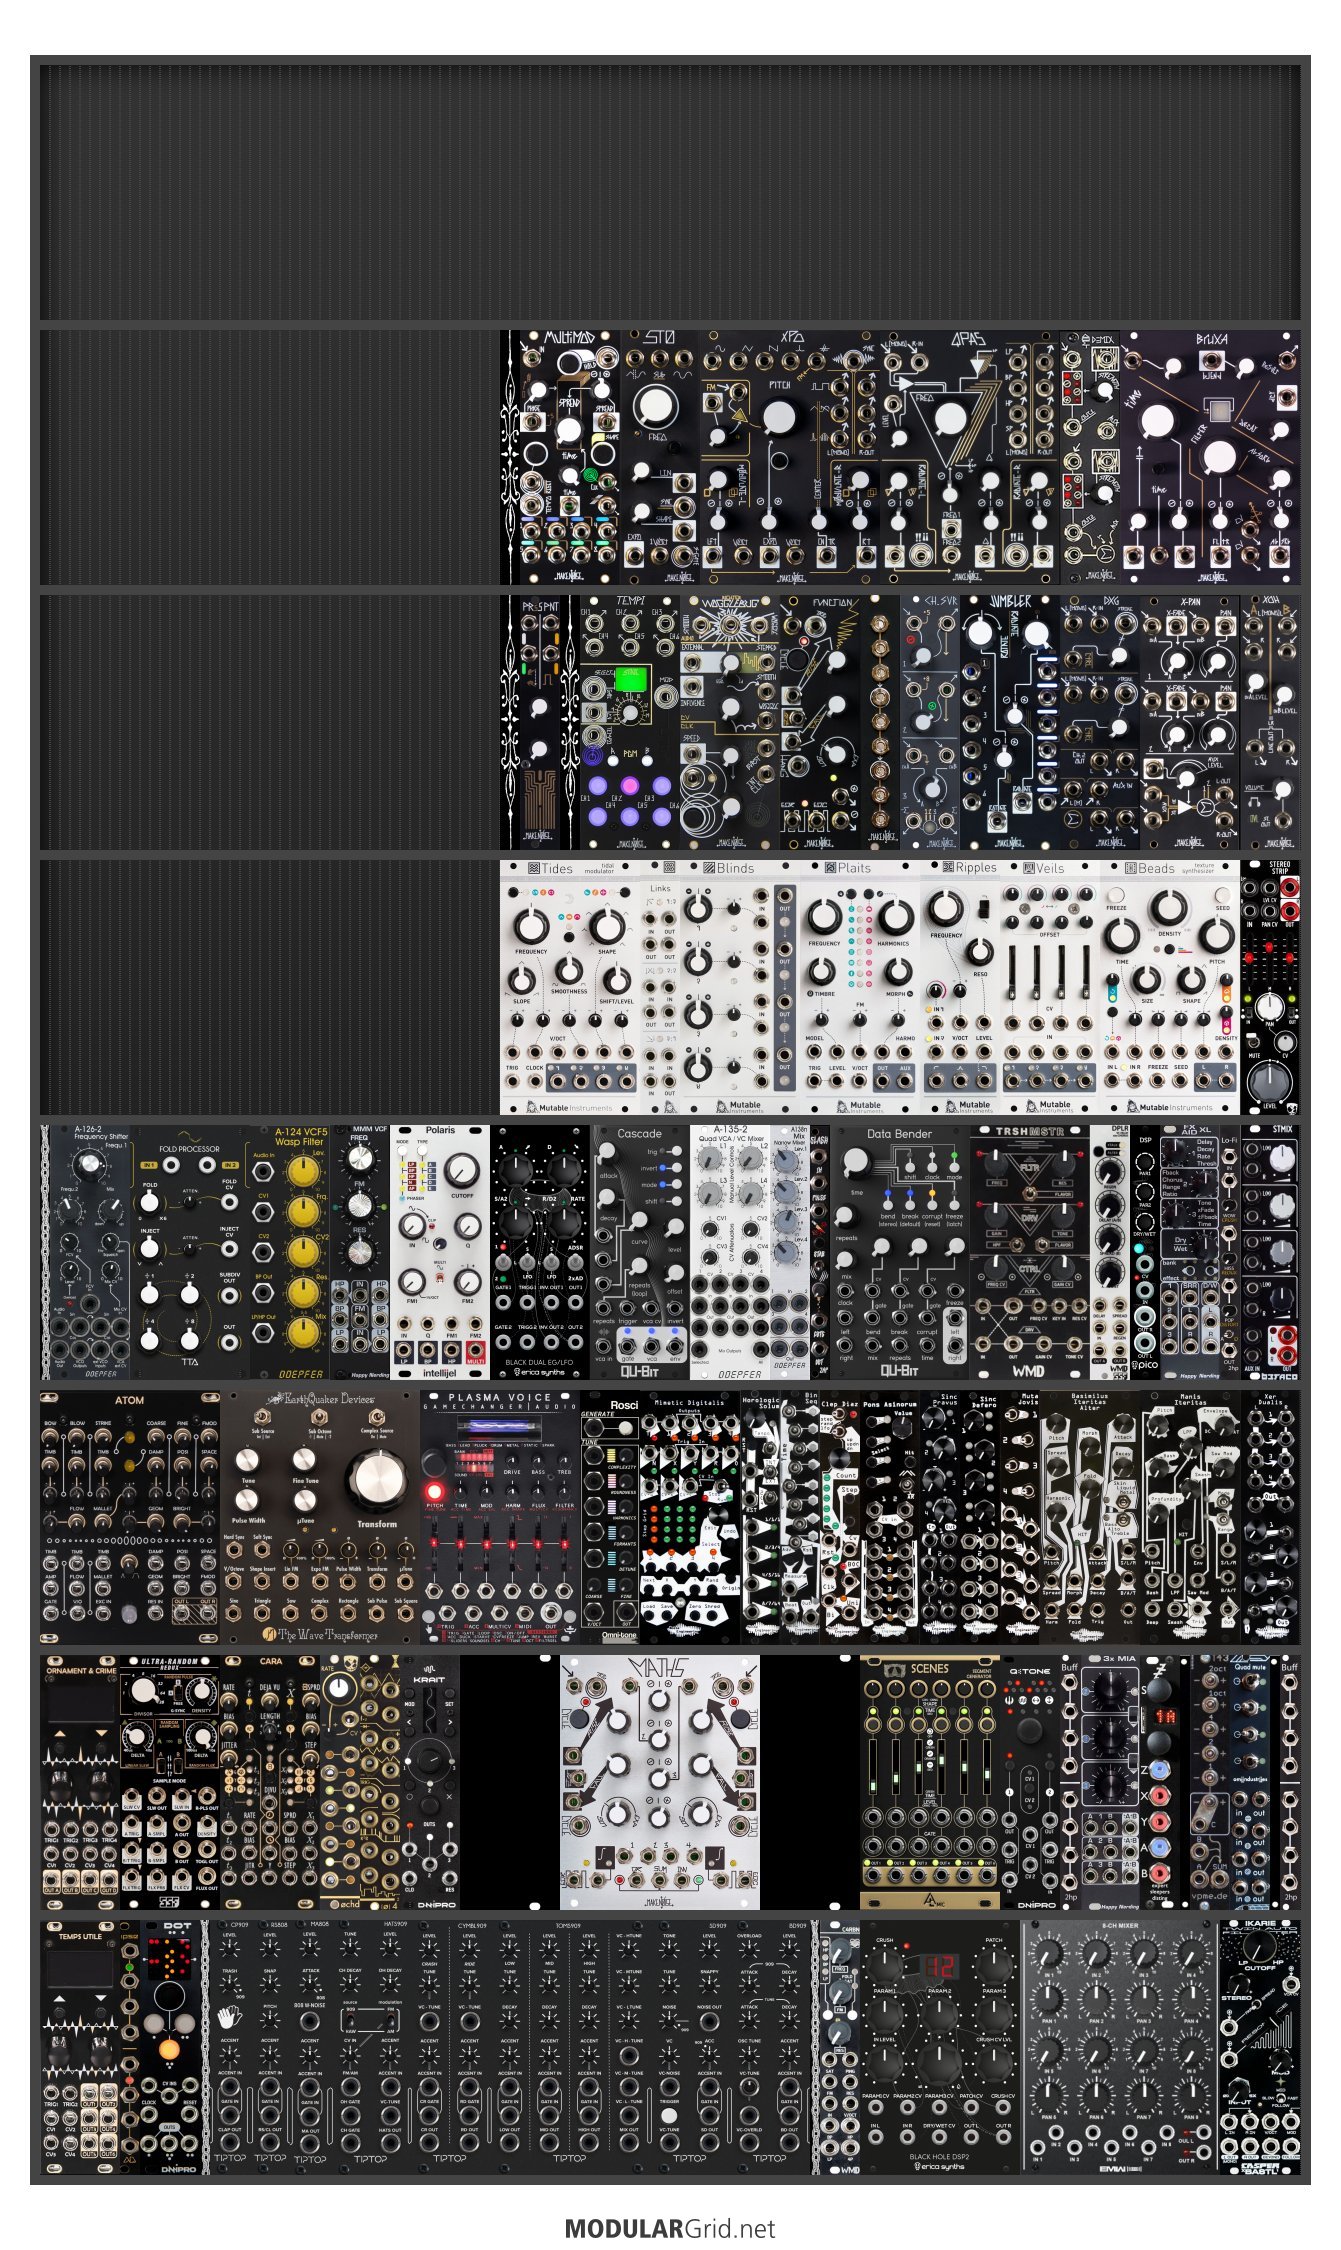Open the A-126-2 Frequency Shifter module

point(90,1252)
